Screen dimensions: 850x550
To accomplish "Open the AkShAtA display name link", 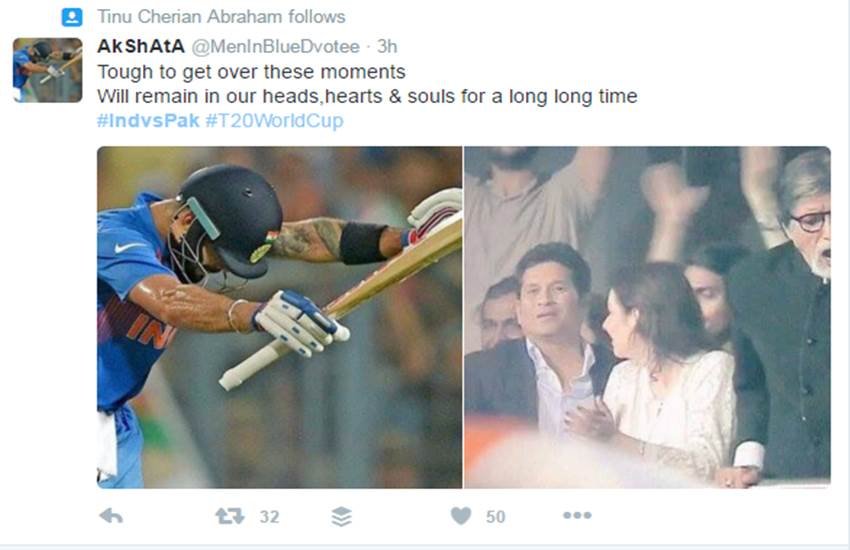I will pyautogui.click(x=141, y=47).
